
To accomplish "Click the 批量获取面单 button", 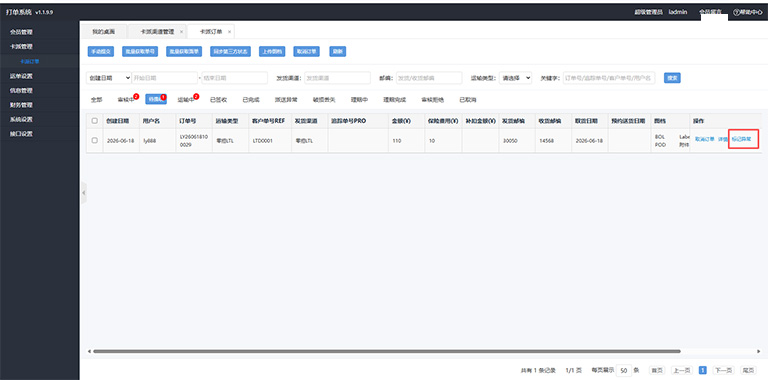I will [184, 52].
